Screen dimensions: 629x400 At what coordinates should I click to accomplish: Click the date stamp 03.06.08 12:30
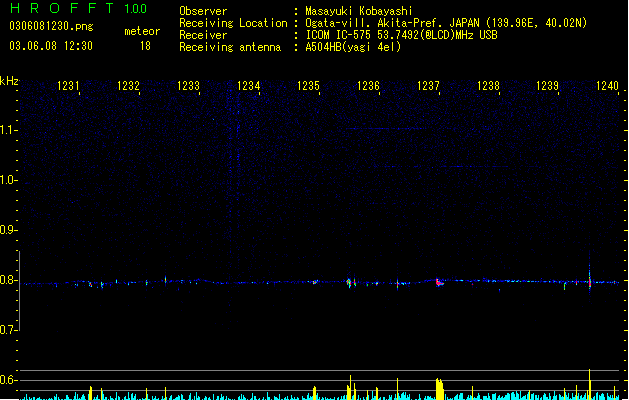tap(51, 46)
